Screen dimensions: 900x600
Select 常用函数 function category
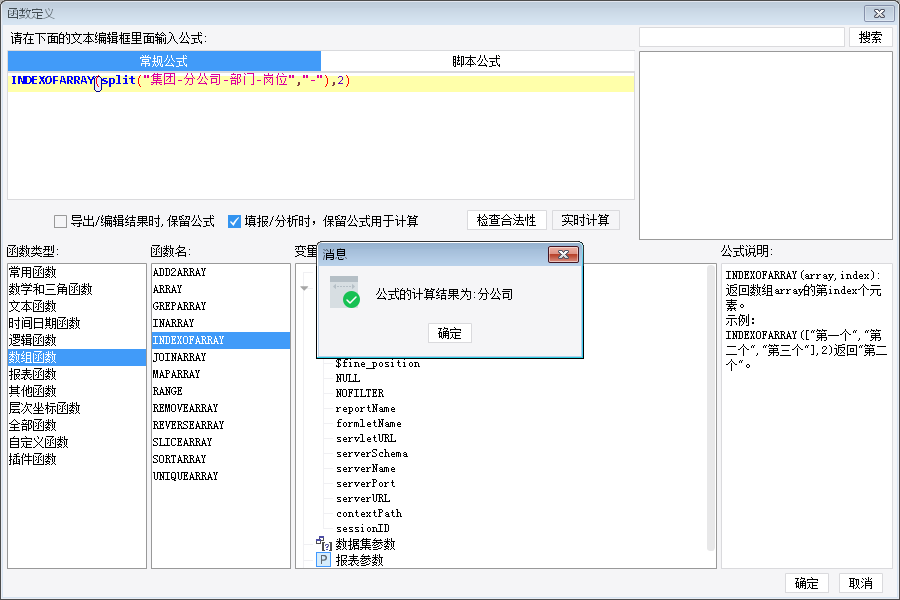76,272
